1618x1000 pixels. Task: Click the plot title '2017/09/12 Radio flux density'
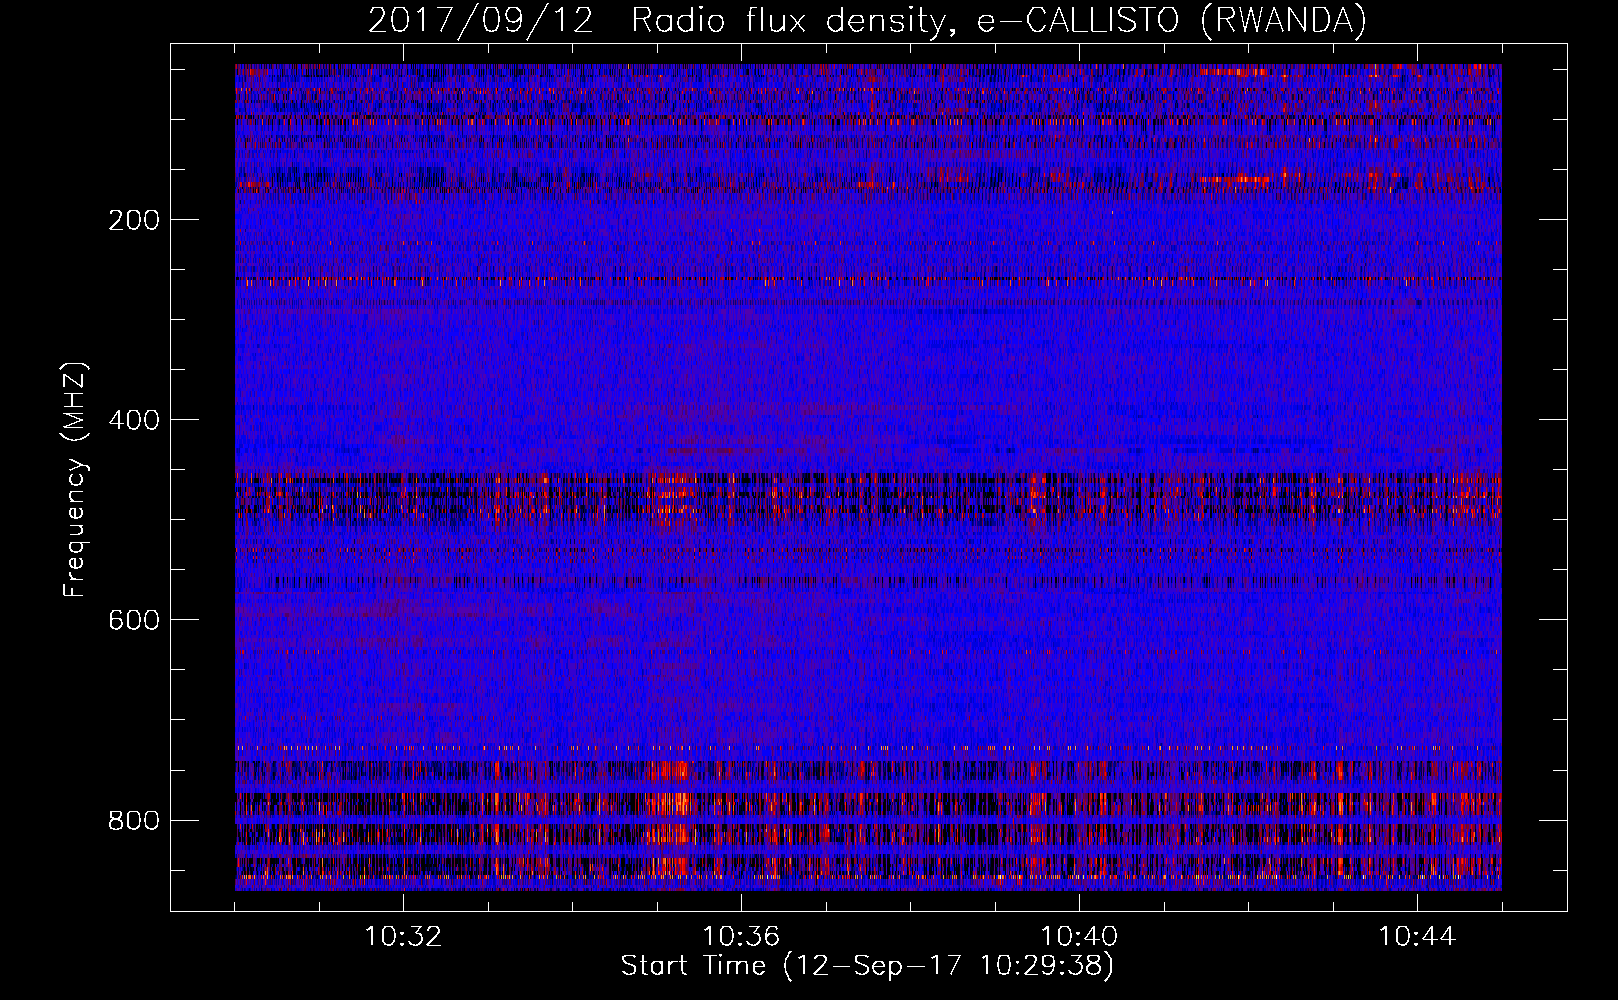click(867, 20)
